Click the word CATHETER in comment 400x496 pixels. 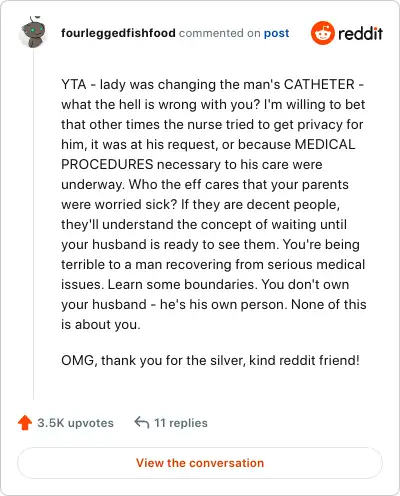tap(319, 84)
